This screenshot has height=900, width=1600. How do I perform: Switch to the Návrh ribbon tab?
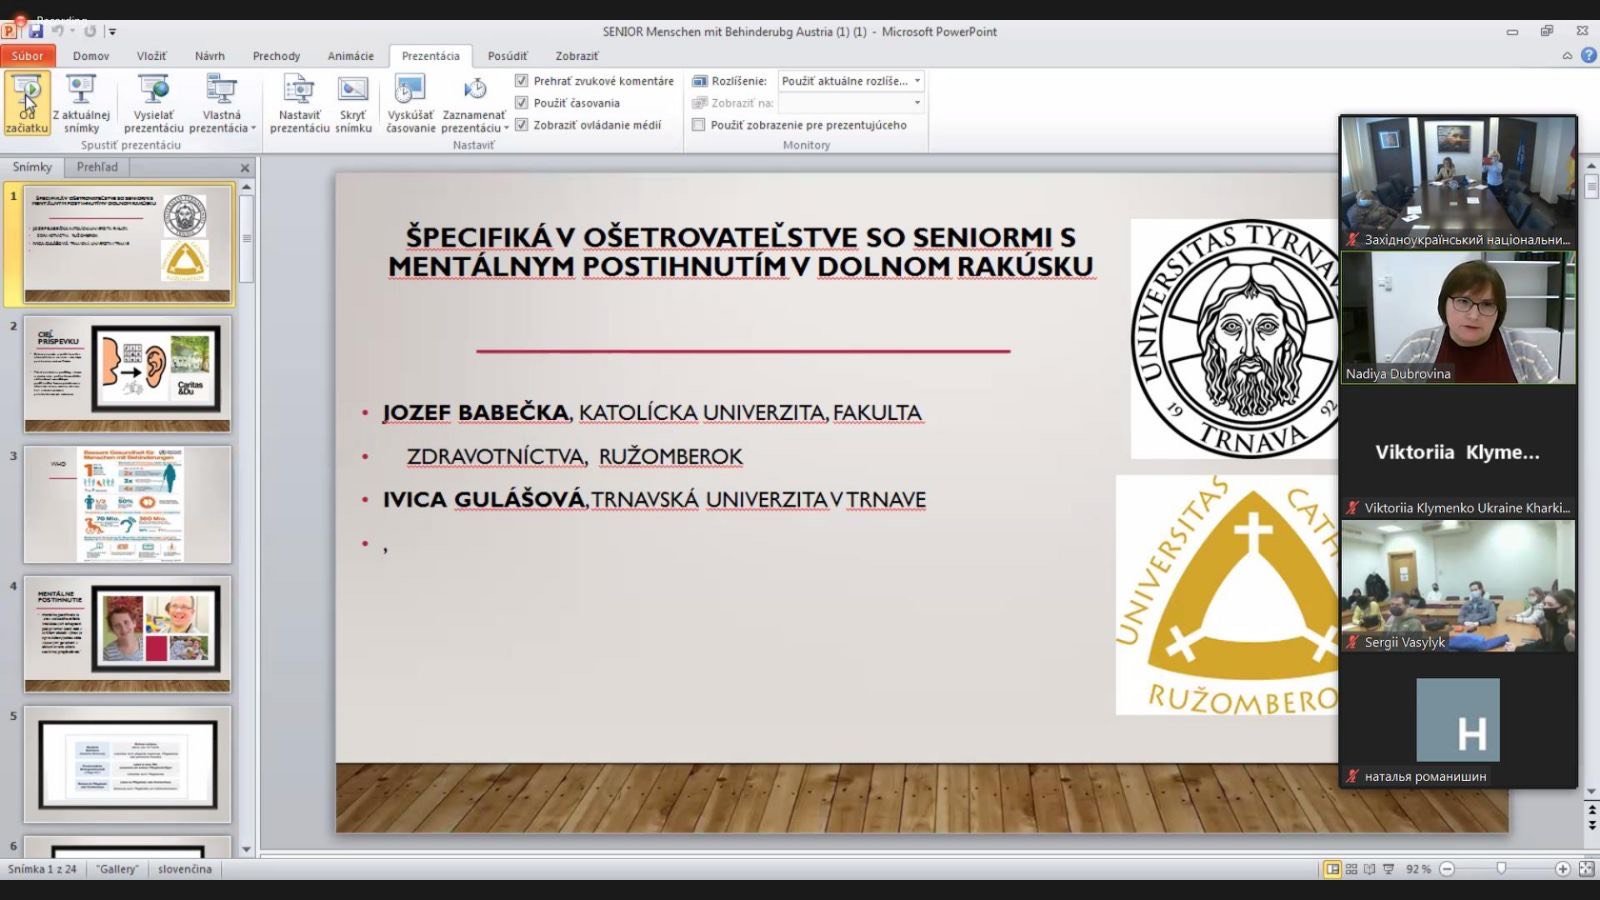click(x=210, y=56)
